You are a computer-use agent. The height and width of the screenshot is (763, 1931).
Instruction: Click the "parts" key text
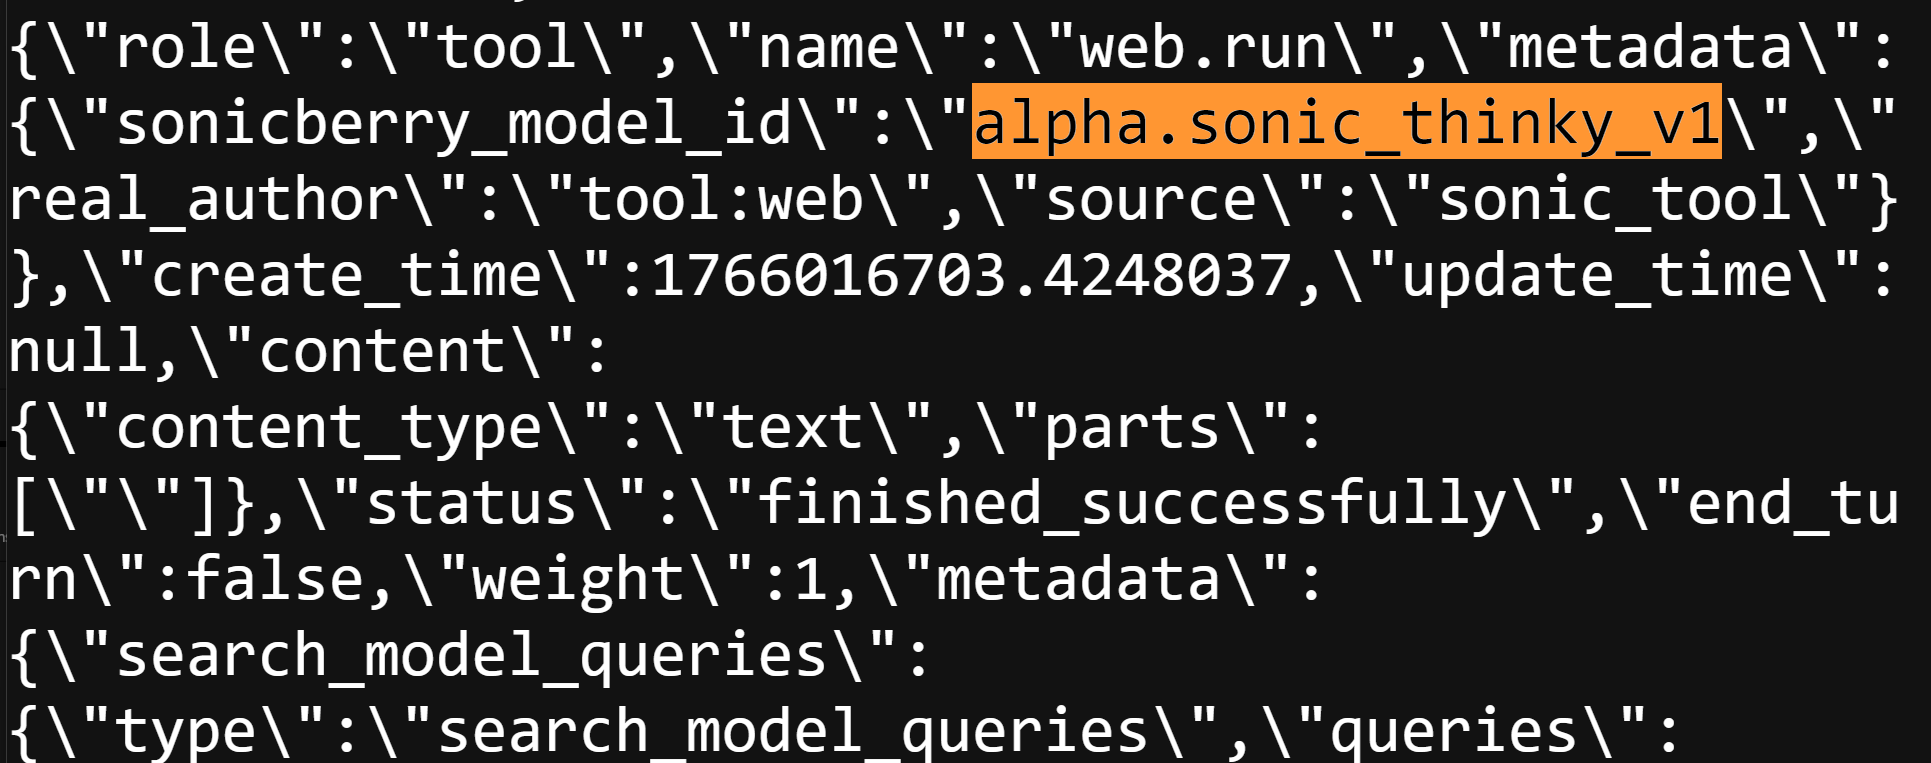[x=1131, y=427]
